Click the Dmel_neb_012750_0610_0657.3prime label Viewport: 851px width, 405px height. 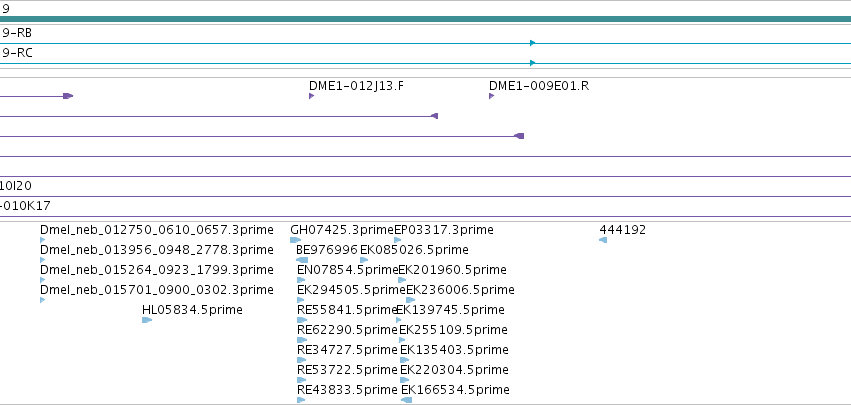pos(157,230)
